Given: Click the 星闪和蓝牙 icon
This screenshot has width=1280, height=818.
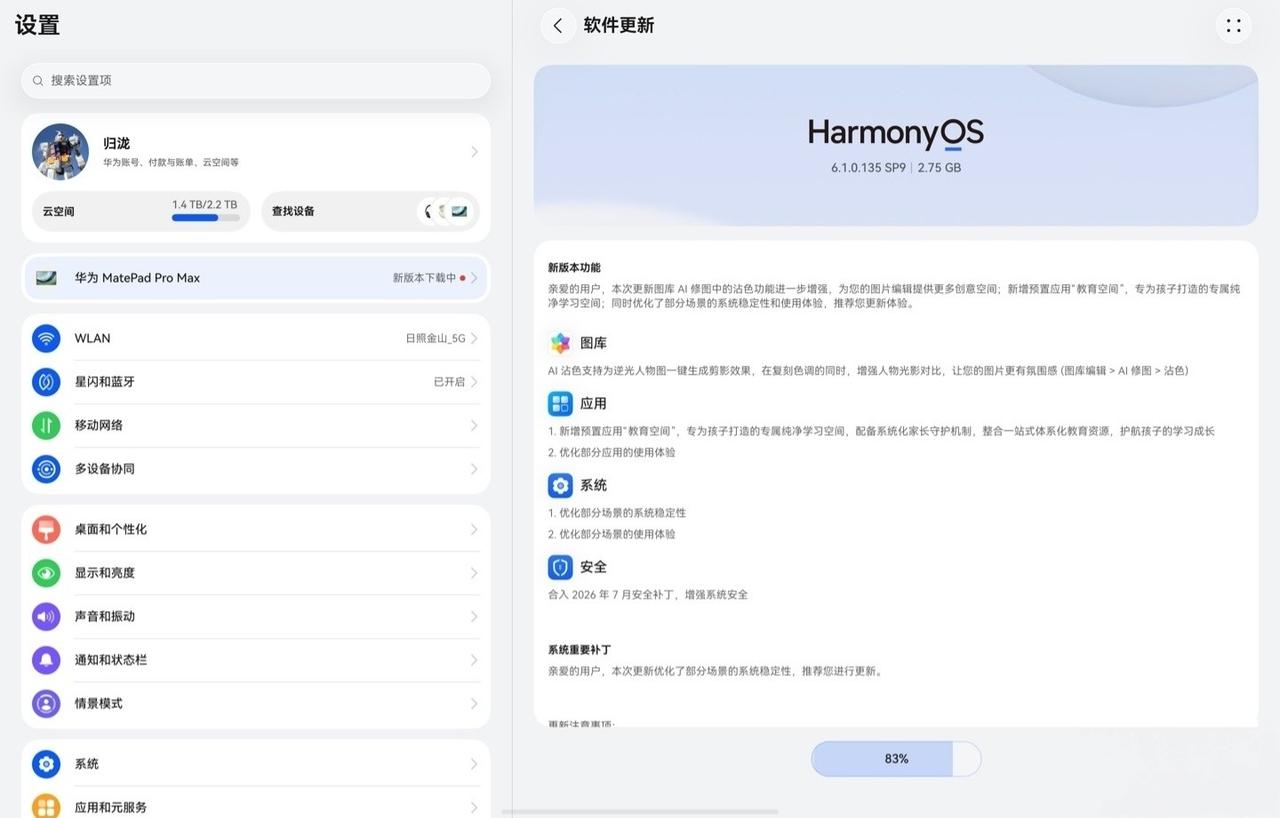Looking at the screenshot, I should (46, 382).
